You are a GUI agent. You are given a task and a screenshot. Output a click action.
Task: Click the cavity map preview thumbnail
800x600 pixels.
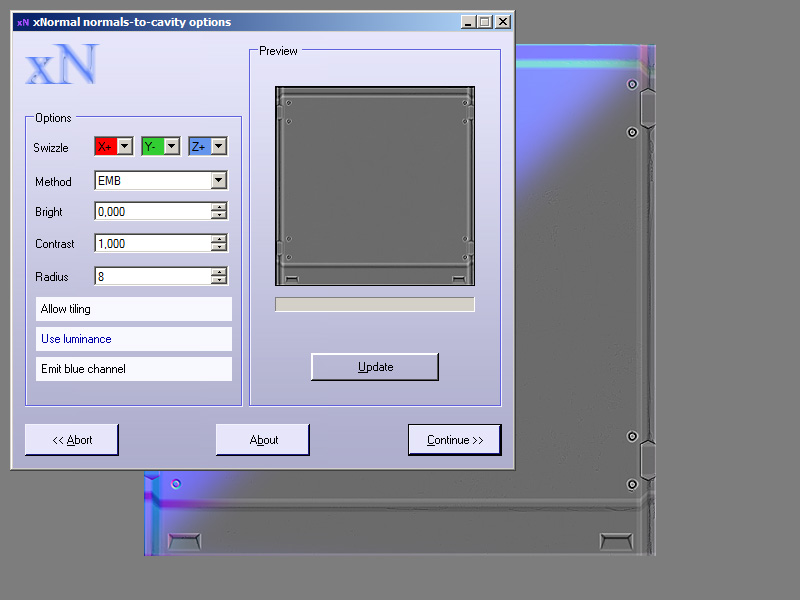tap(375, 186)
